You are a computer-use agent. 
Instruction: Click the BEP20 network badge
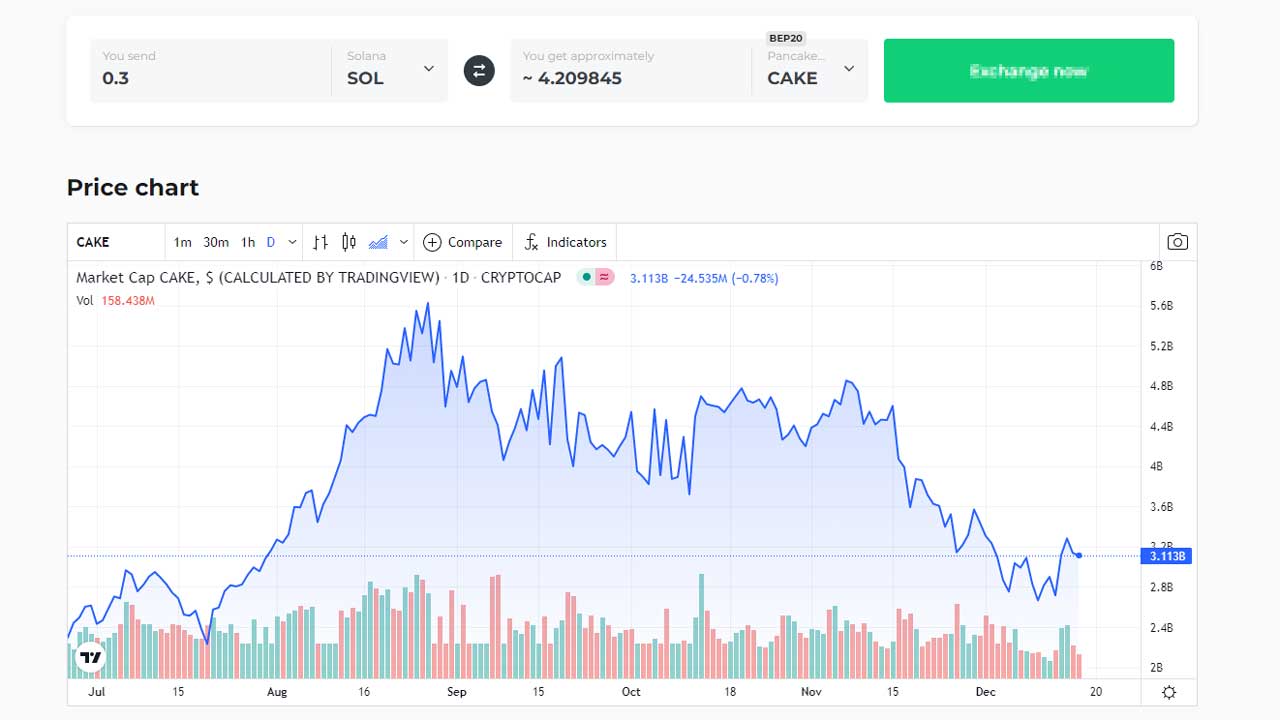coord(786,38)
